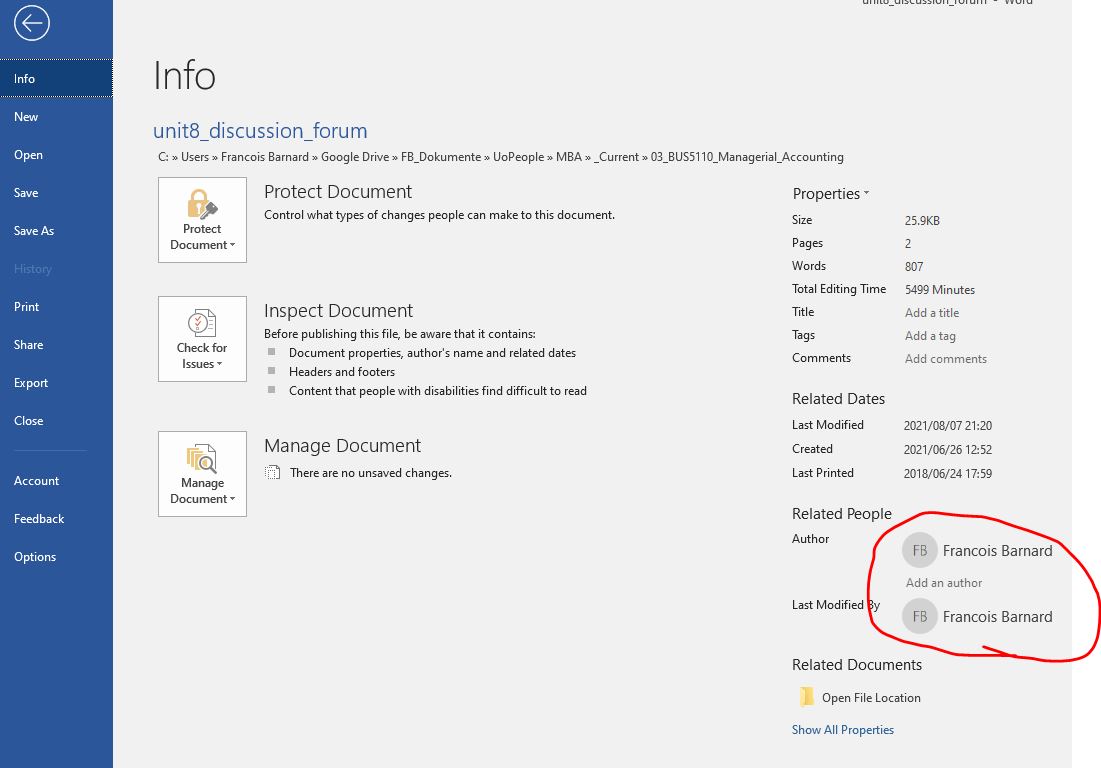The image size is (1101, 768).
Task: Click the Last Printed date 2018/06/24 17:59
Action: tap(947, 473)
